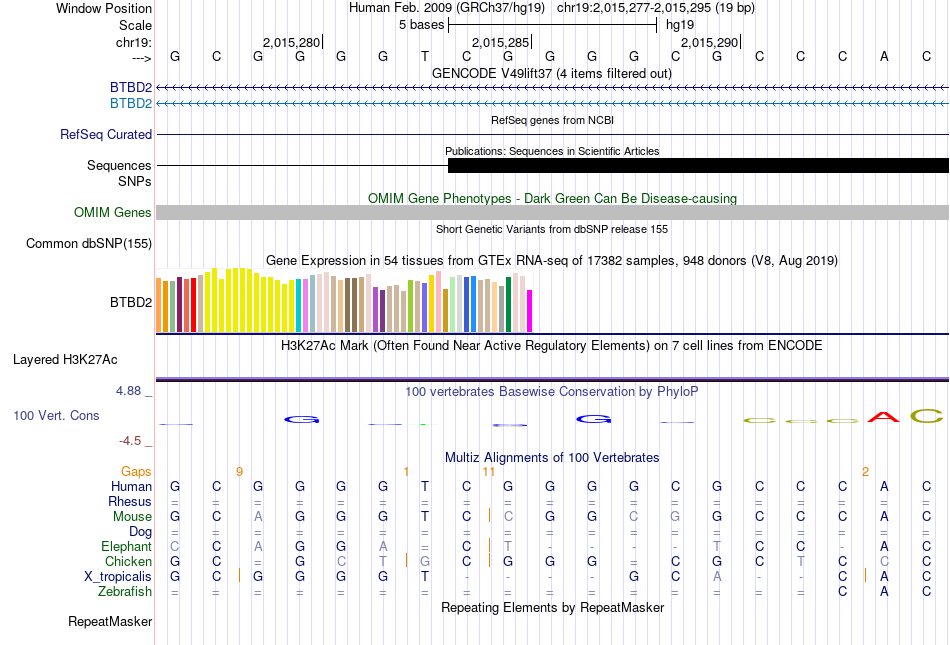Click 'Multiz Alignments of 100 Vertebrates' title
This screenshot has width=950, height=645.
point(552,457)
